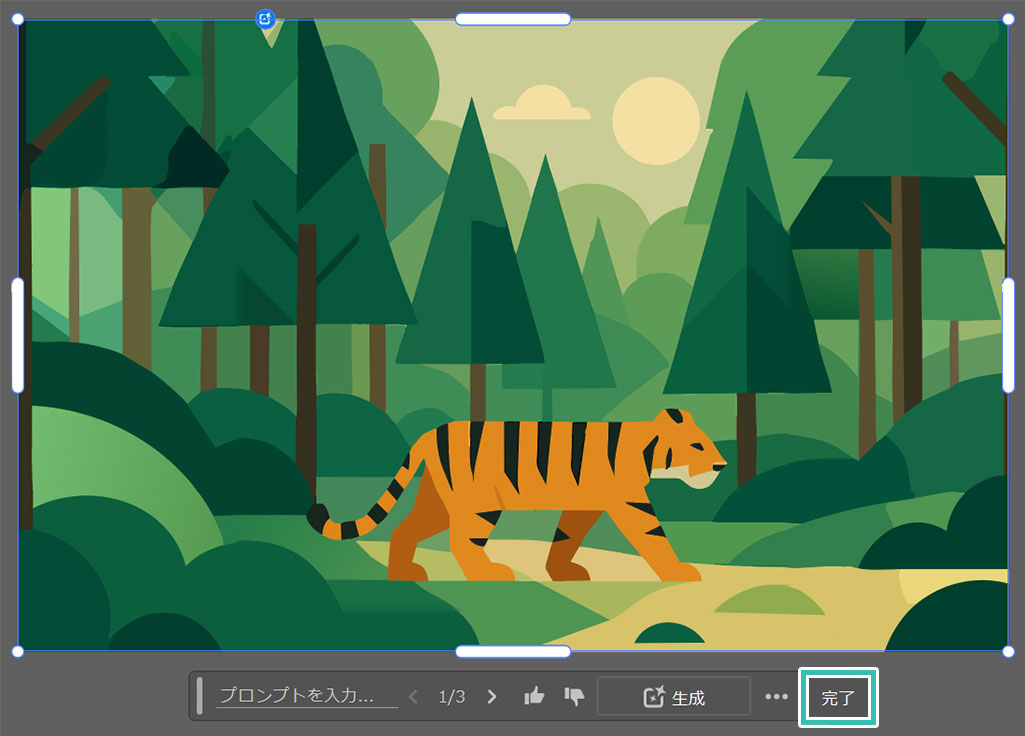
Task: Click the thumbs up rating icon
Action: pos(535,696)
